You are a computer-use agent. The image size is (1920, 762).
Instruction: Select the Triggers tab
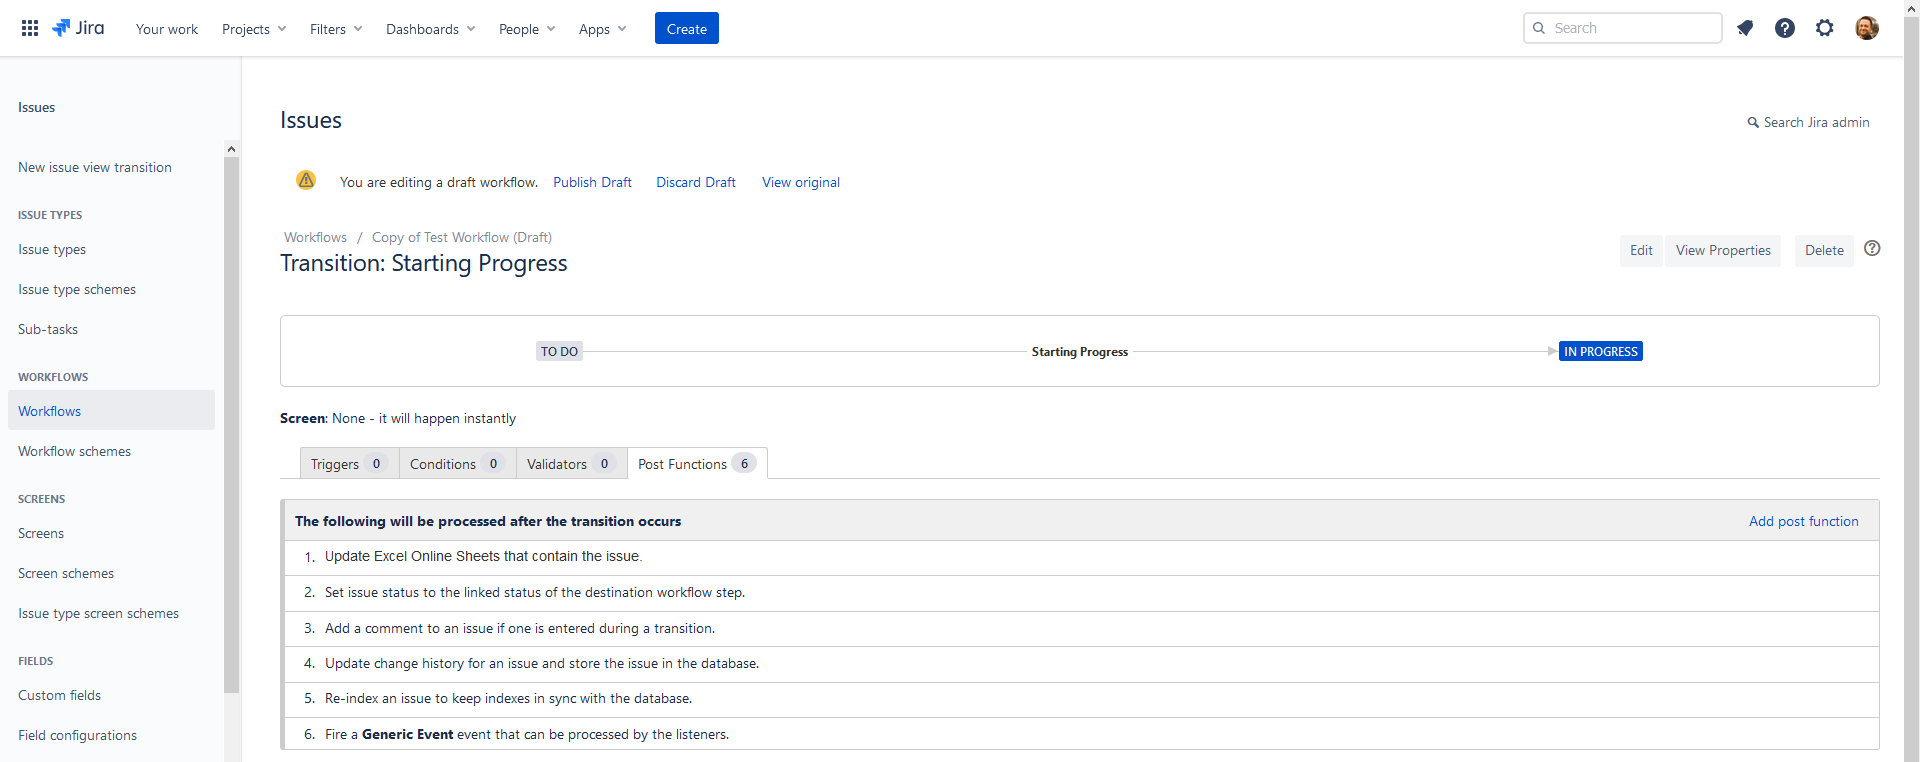[347, 464]
